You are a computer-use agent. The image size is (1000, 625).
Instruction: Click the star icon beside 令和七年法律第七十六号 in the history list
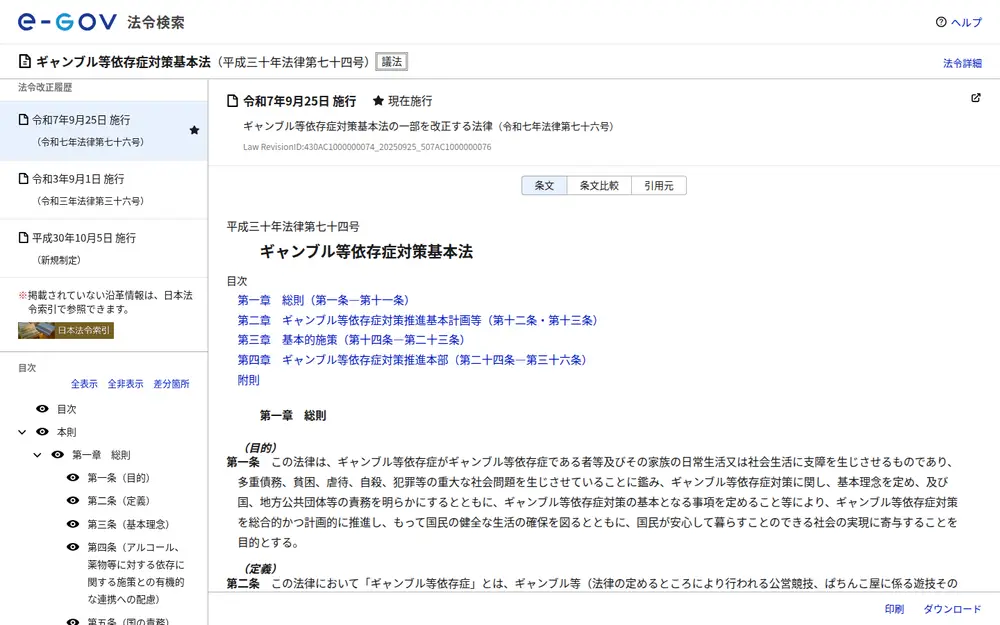(195, 130)
